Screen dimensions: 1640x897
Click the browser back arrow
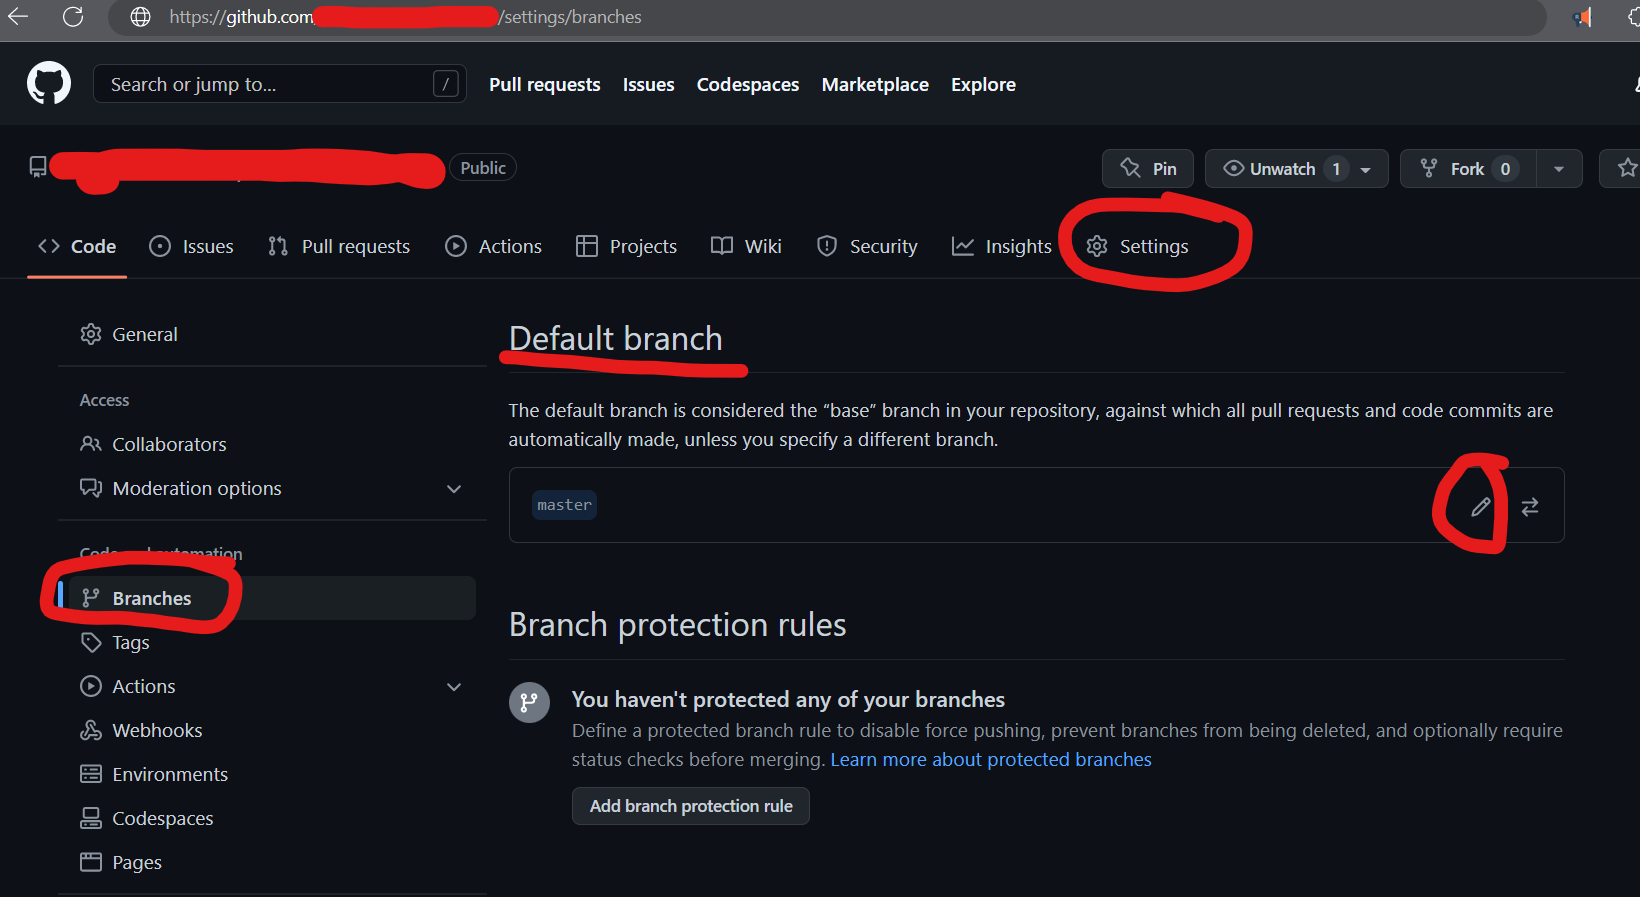(x=18, y=16)
